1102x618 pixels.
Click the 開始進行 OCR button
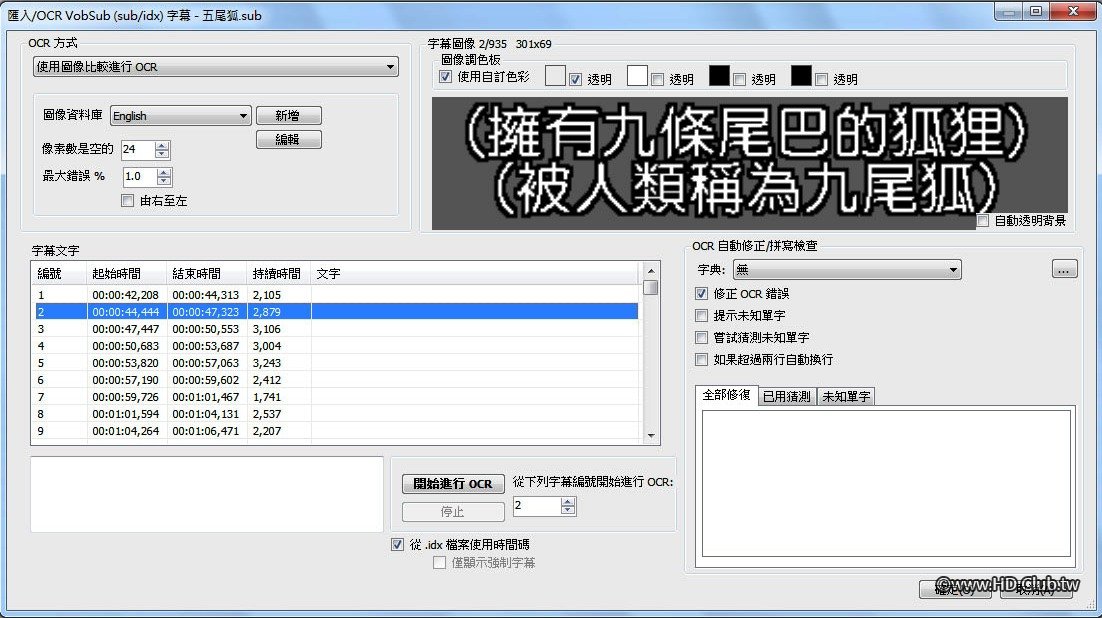tap(453, 484)
